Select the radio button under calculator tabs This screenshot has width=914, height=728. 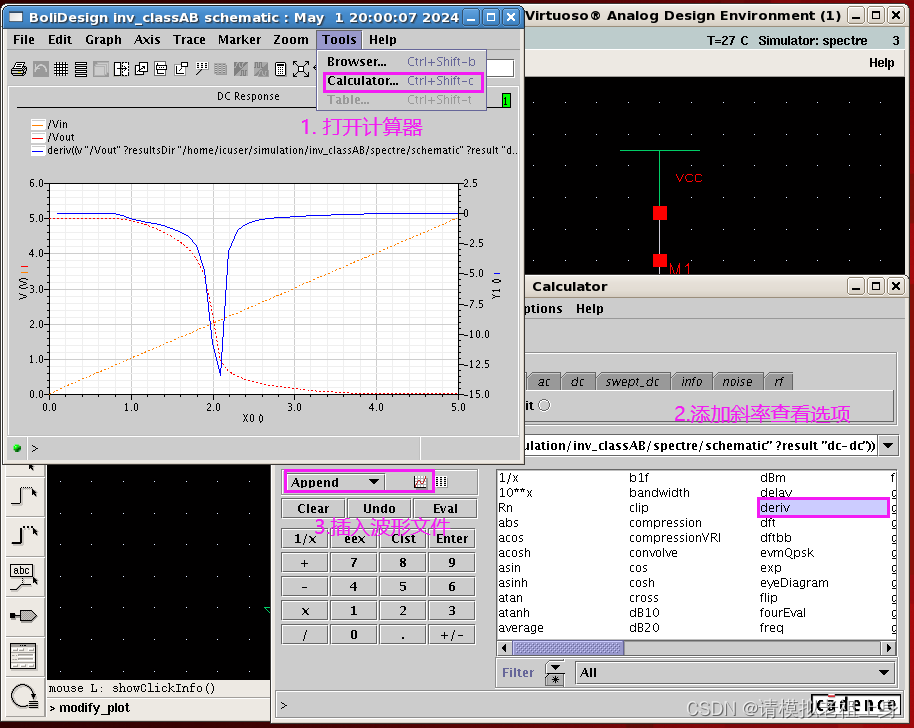coord(545,405)
